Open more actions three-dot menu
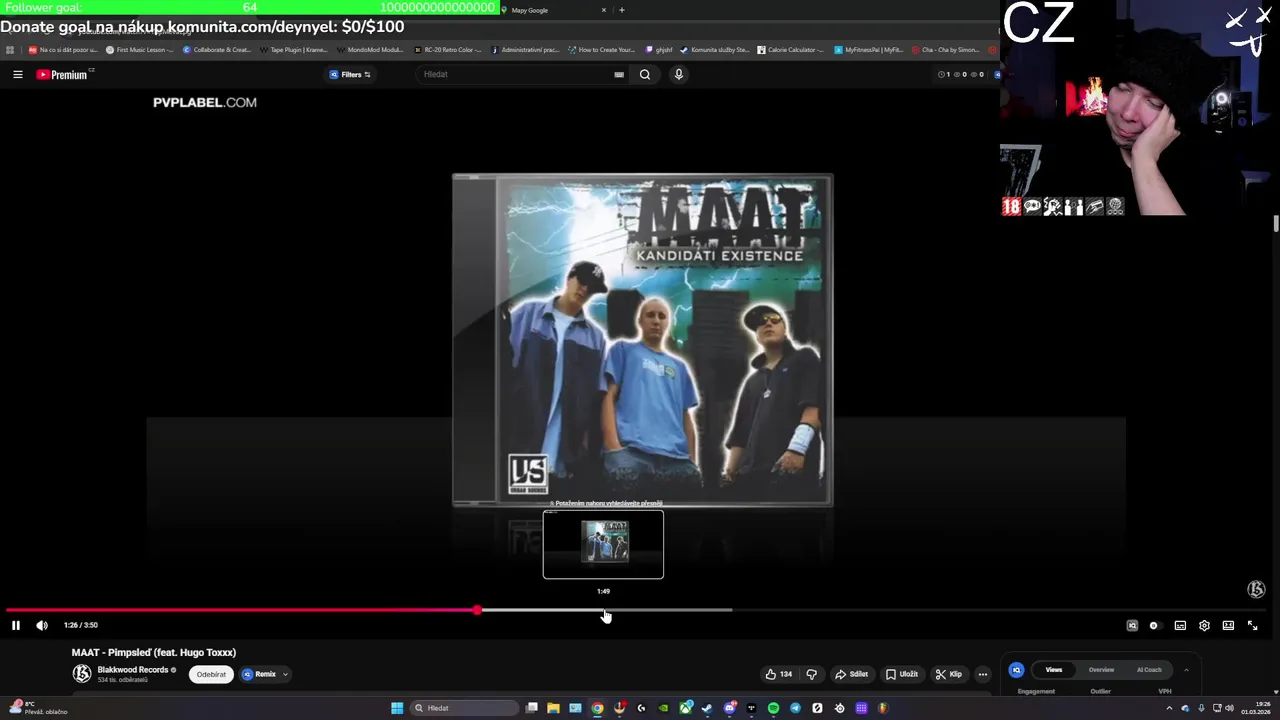The width and height of the screenshot is (1280, 720). click(x=983, y=674)
